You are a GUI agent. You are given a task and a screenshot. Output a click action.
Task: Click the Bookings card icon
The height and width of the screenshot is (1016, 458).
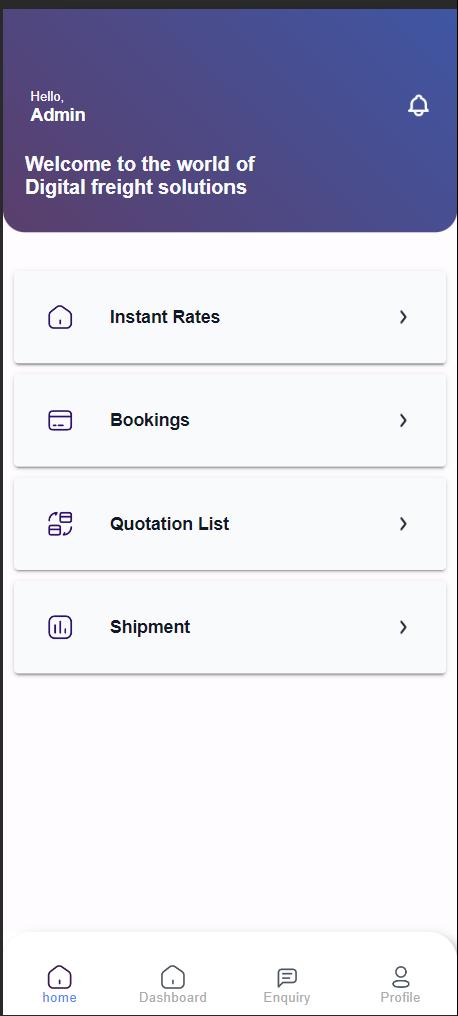pos(60,421)
